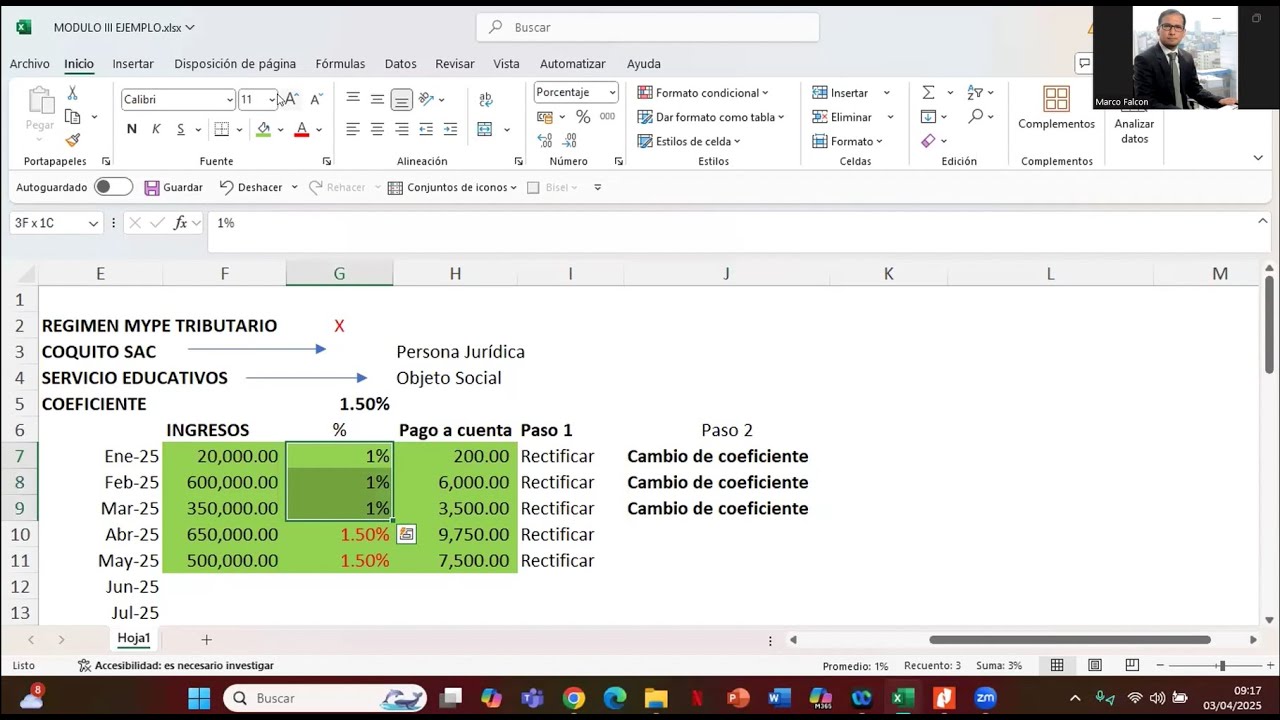The image size is (1280, 720).
Task: Increase font size with larger A icon
Action: pyautogui.click(x=290, y=99)
